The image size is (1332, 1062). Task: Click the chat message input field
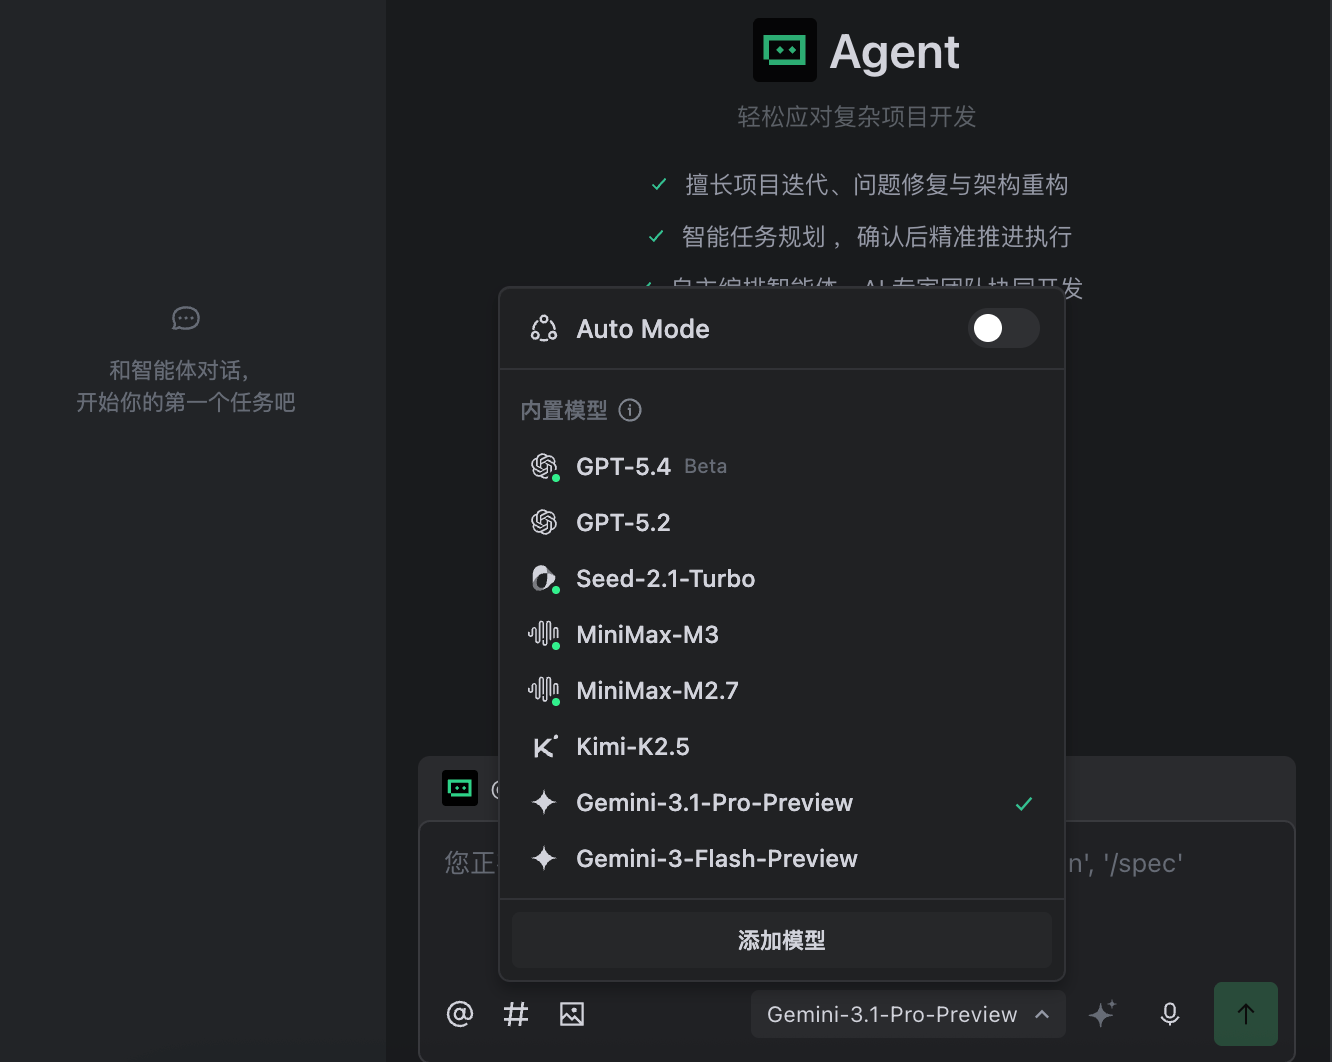(857, 900)
